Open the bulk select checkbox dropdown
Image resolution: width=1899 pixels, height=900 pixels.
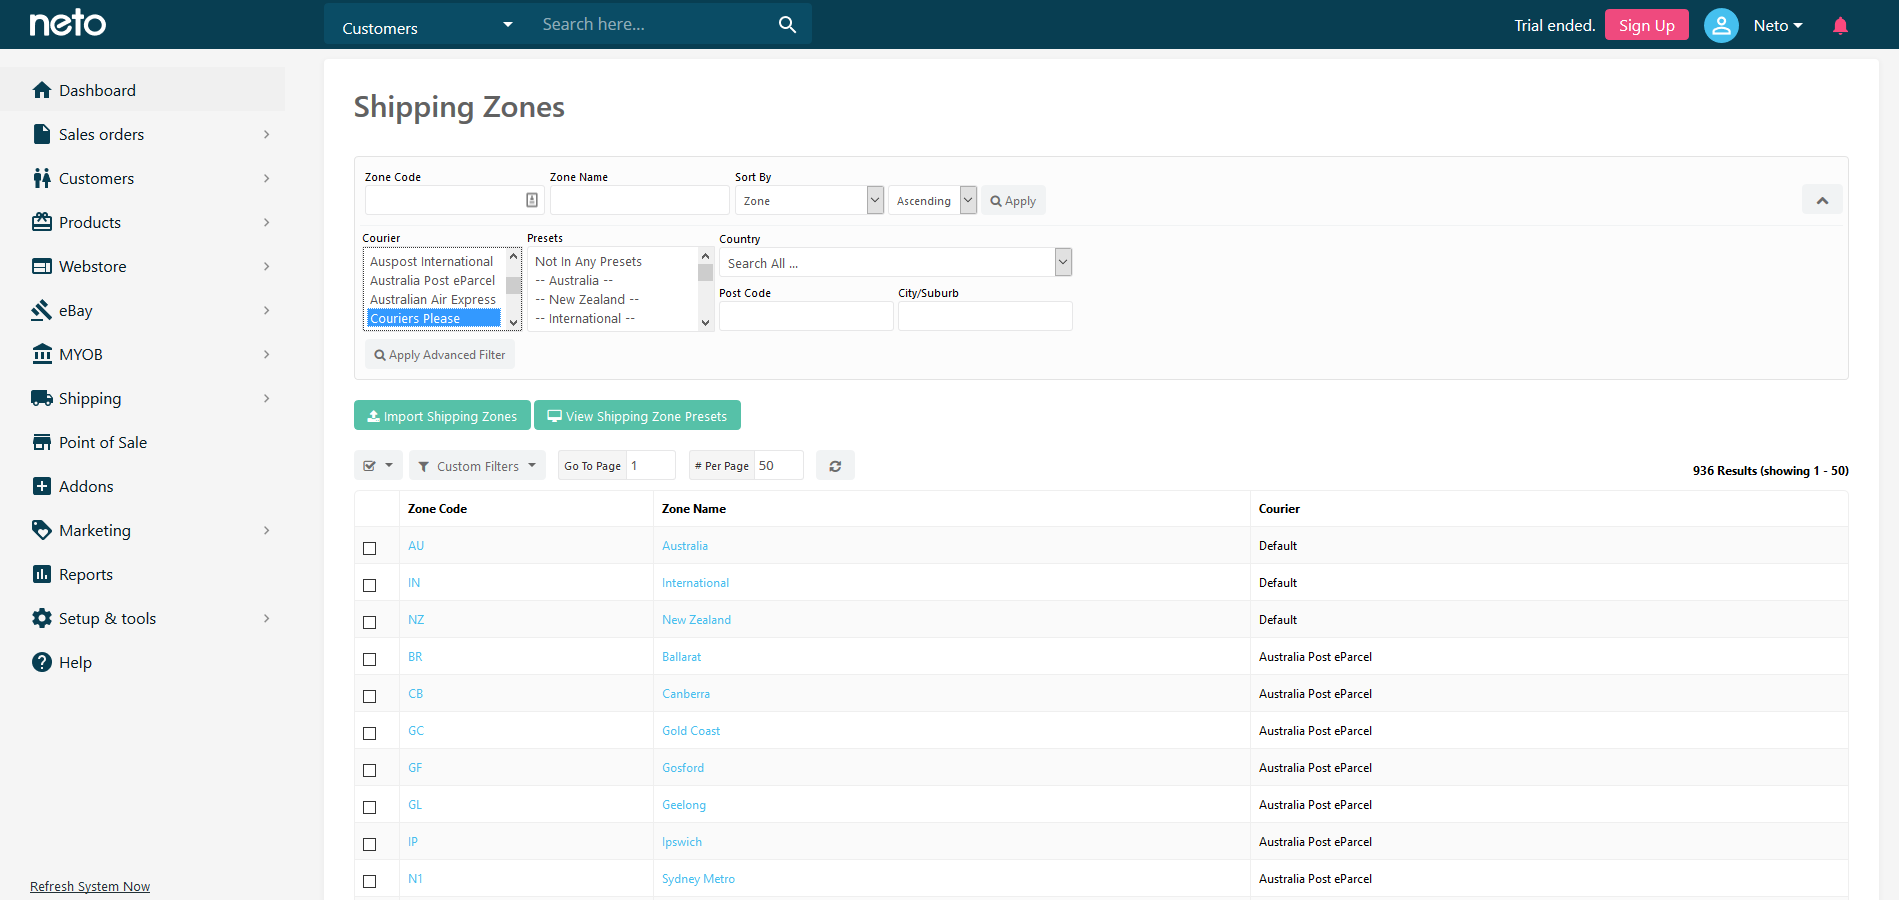(378, 466)
